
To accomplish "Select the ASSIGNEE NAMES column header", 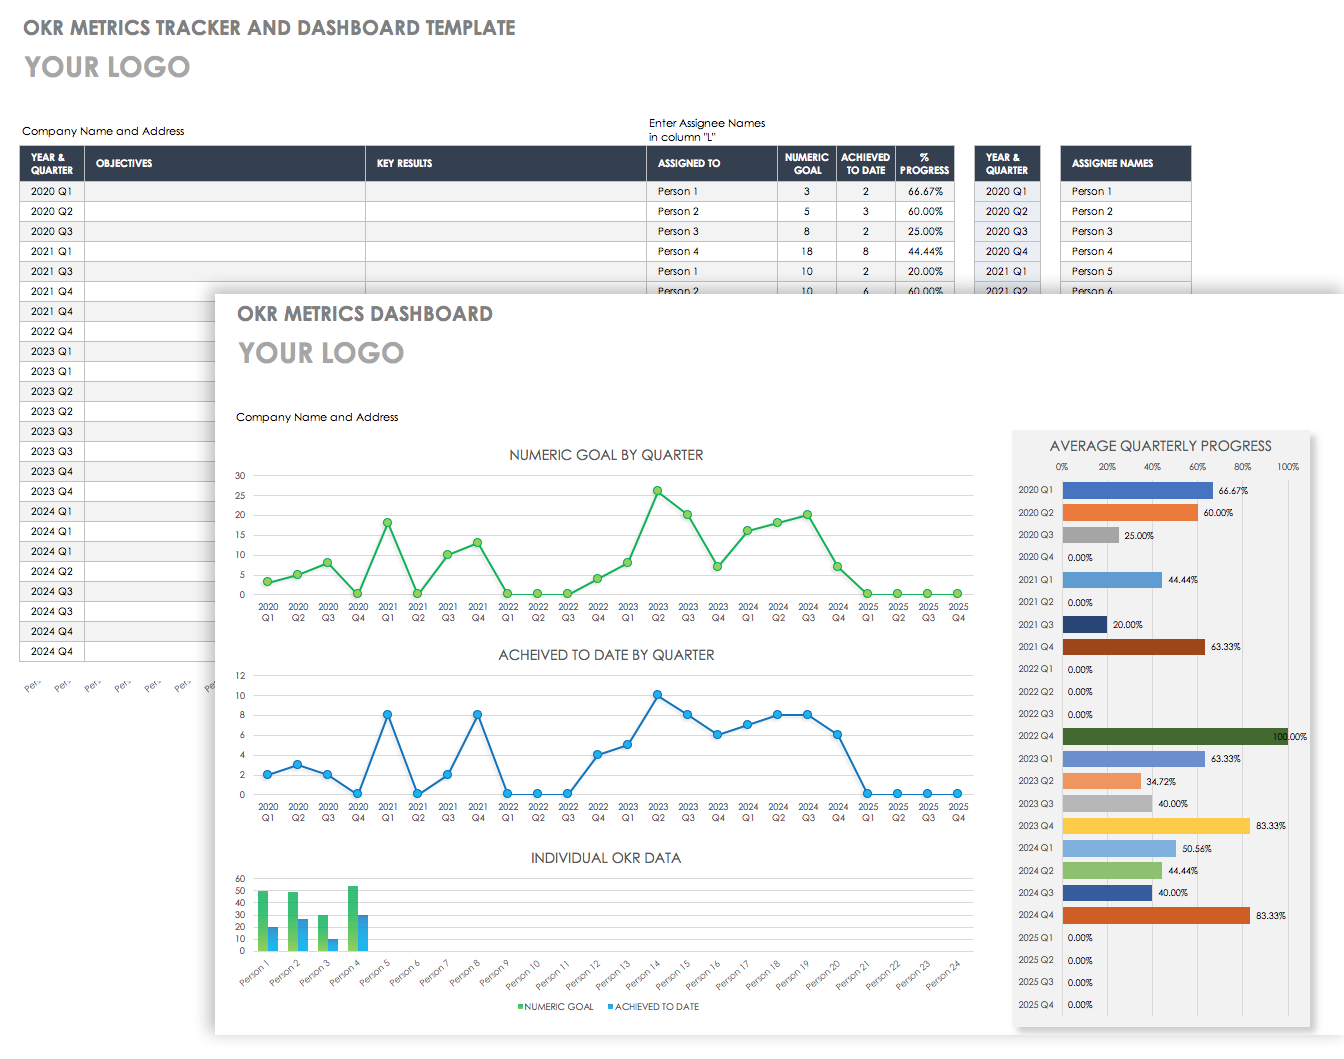I will (1126, 163).
